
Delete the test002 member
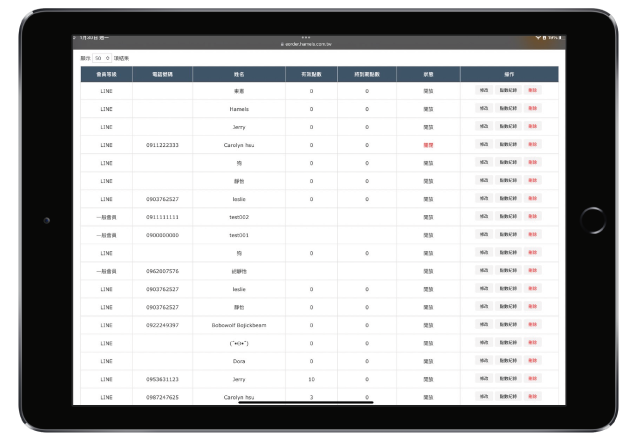click(533, 216)
